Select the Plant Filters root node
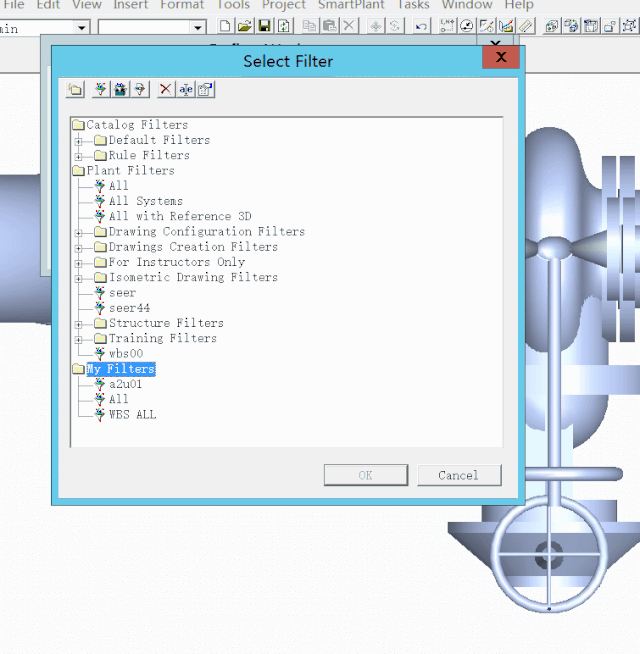 click(x=130, y=170)
